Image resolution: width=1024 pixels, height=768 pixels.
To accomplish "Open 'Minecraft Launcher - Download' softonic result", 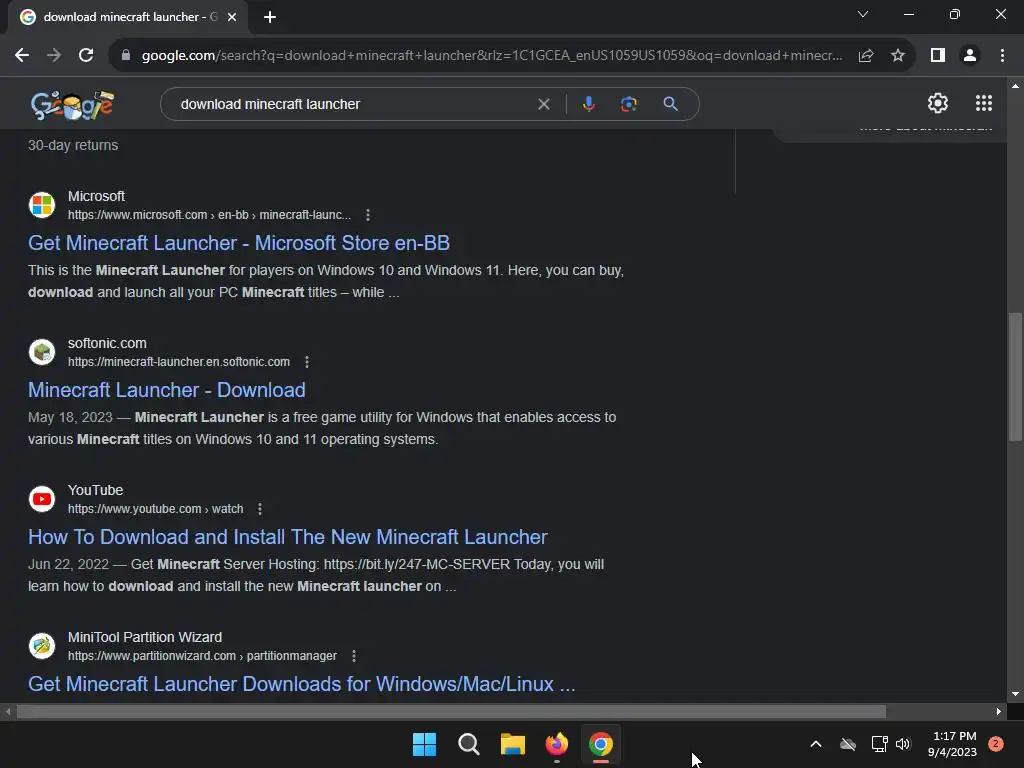I will point(167,390).
